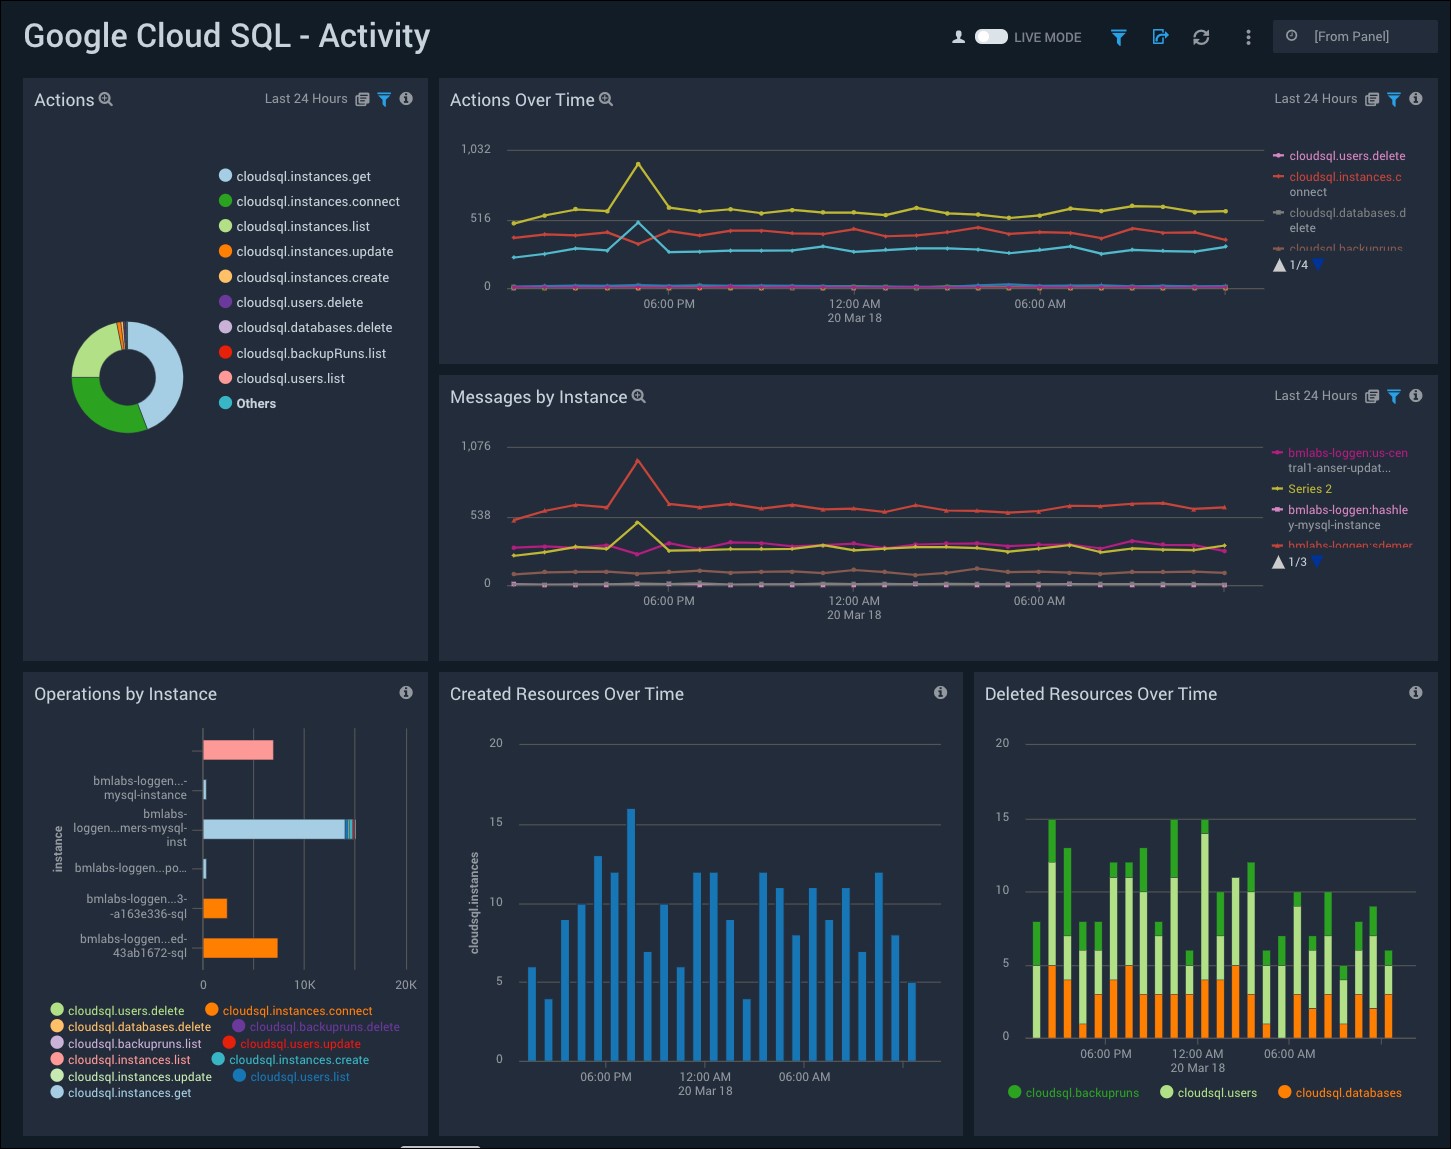Click the user icon next to LIVE MODE

[958, 36]
